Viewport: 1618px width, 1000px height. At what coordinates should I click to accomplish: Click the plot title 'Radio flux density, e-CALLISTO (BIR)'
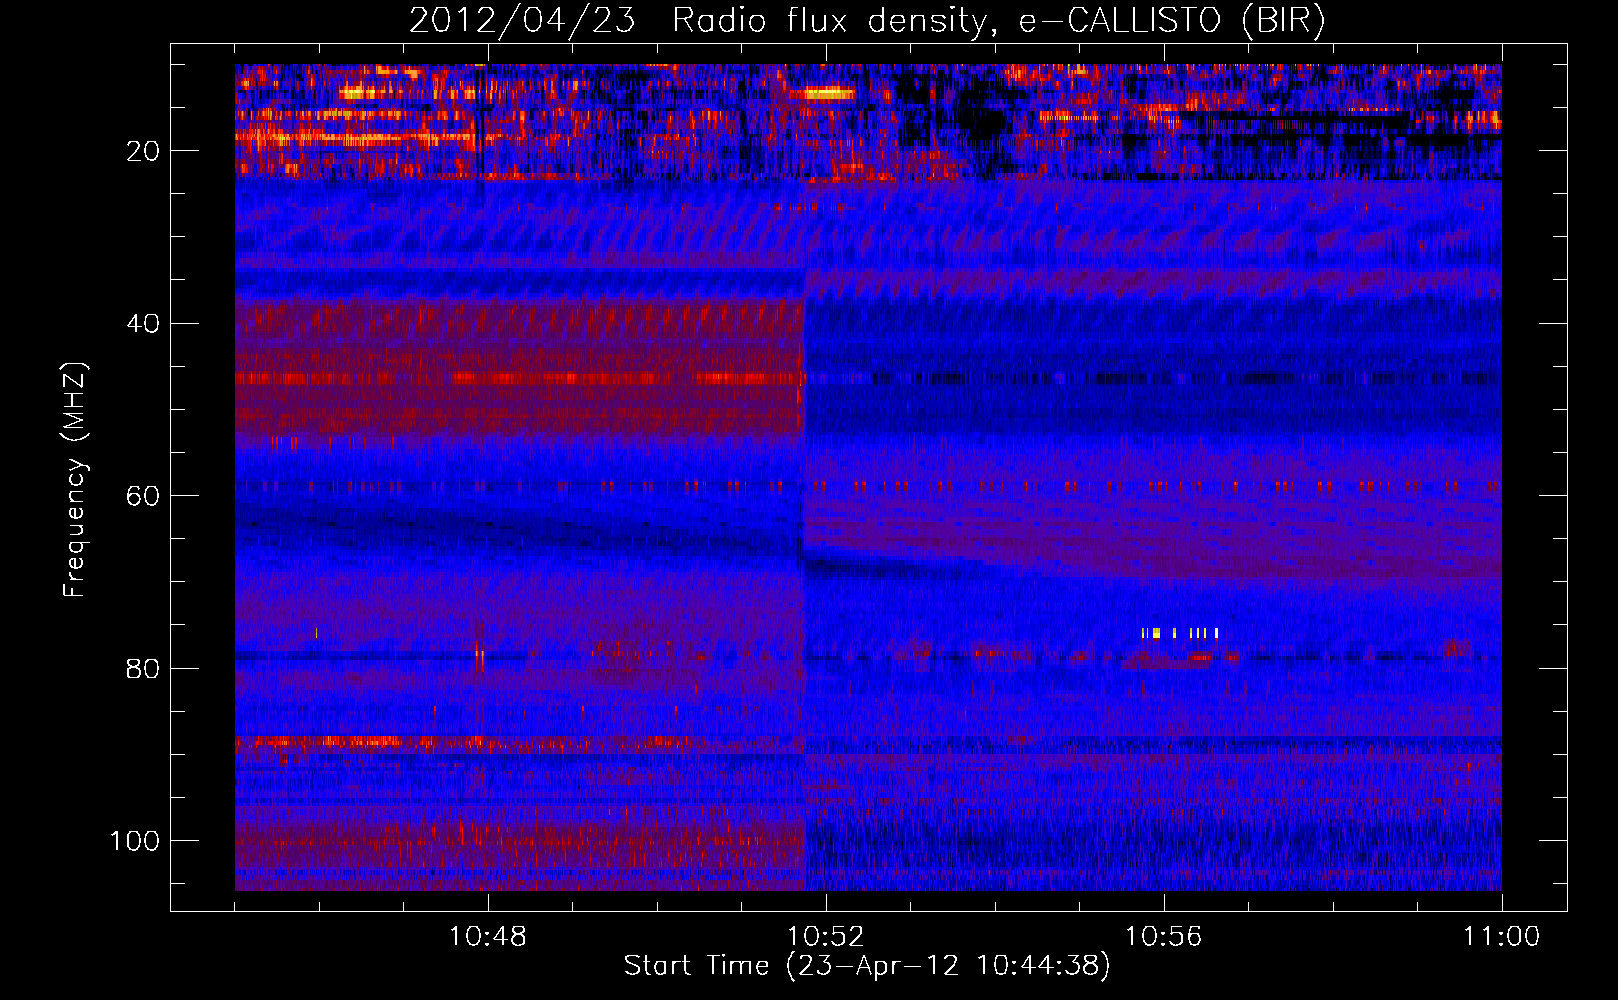tap(998, 21)
